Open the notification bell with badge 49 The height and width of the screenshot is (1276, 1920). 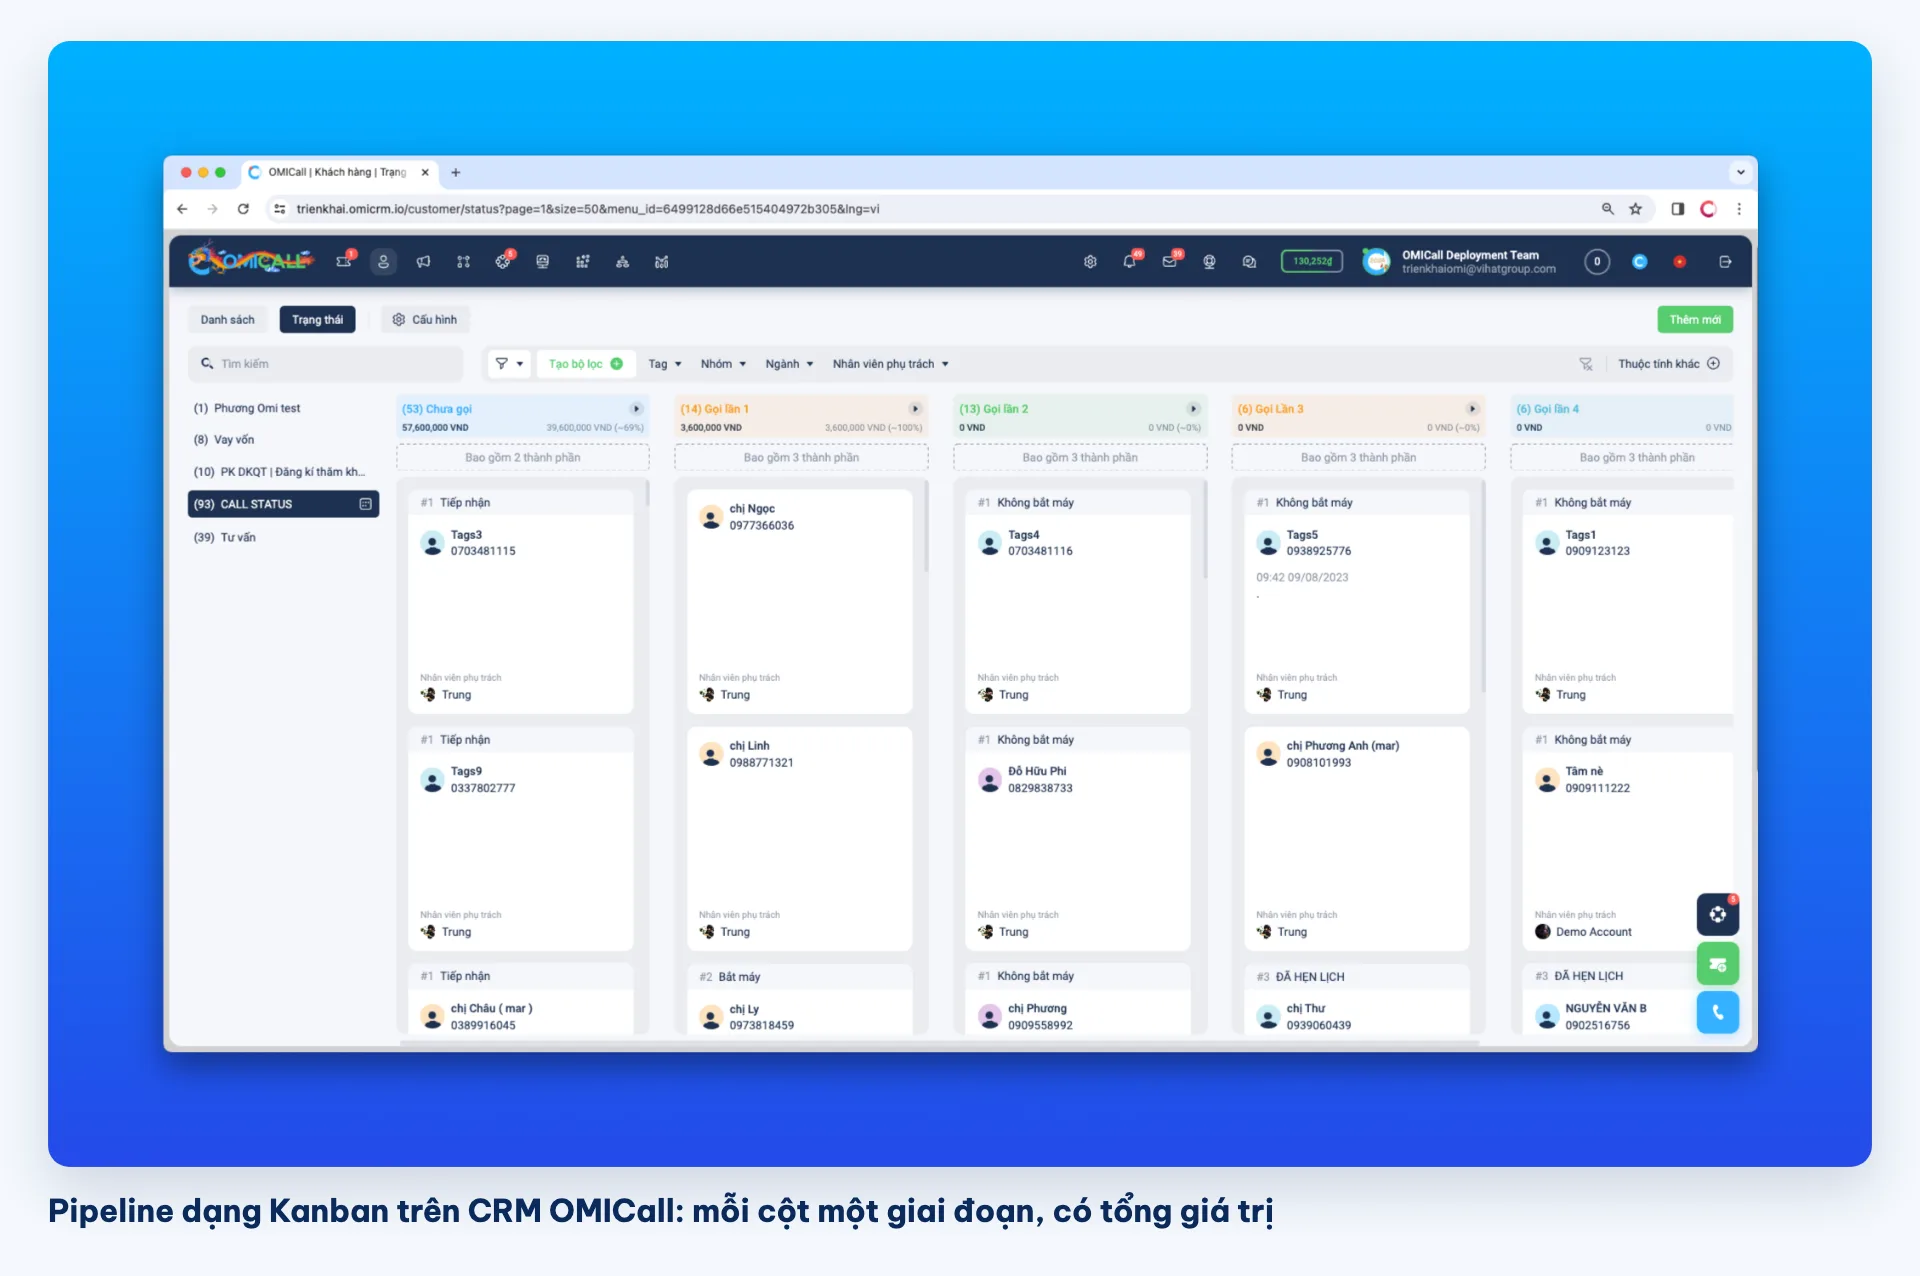point(1130,262)
